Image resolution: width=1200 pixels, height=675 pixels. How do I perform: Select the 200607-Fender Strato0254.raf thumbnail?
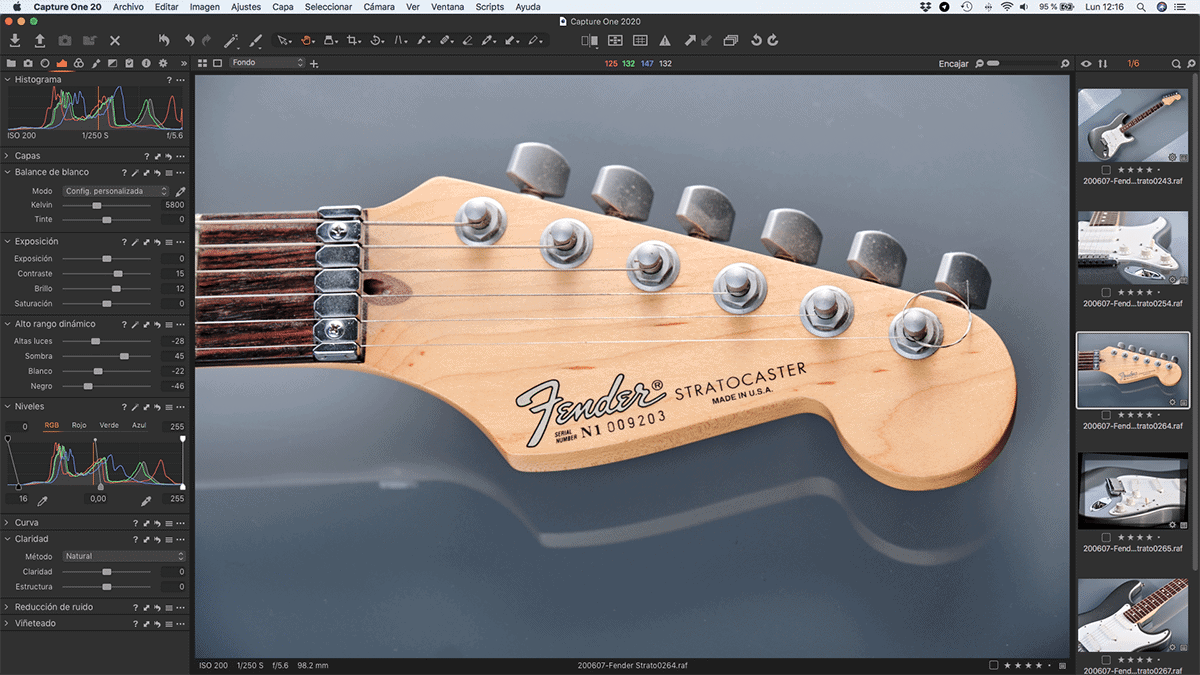1132,247
